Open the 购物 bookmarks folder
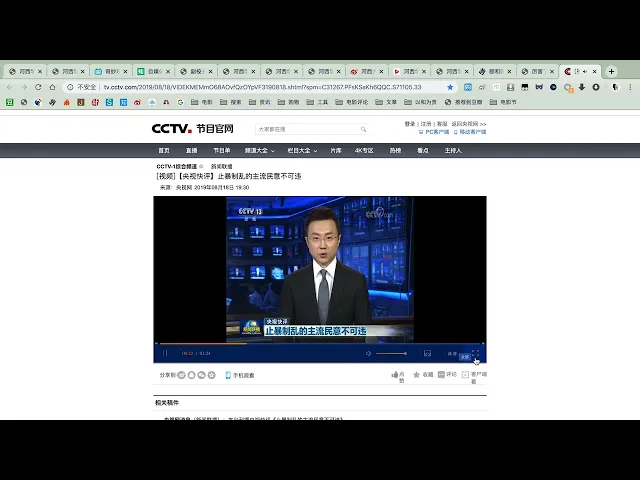This screenshot has height=480, width=640. pos(289,102)
